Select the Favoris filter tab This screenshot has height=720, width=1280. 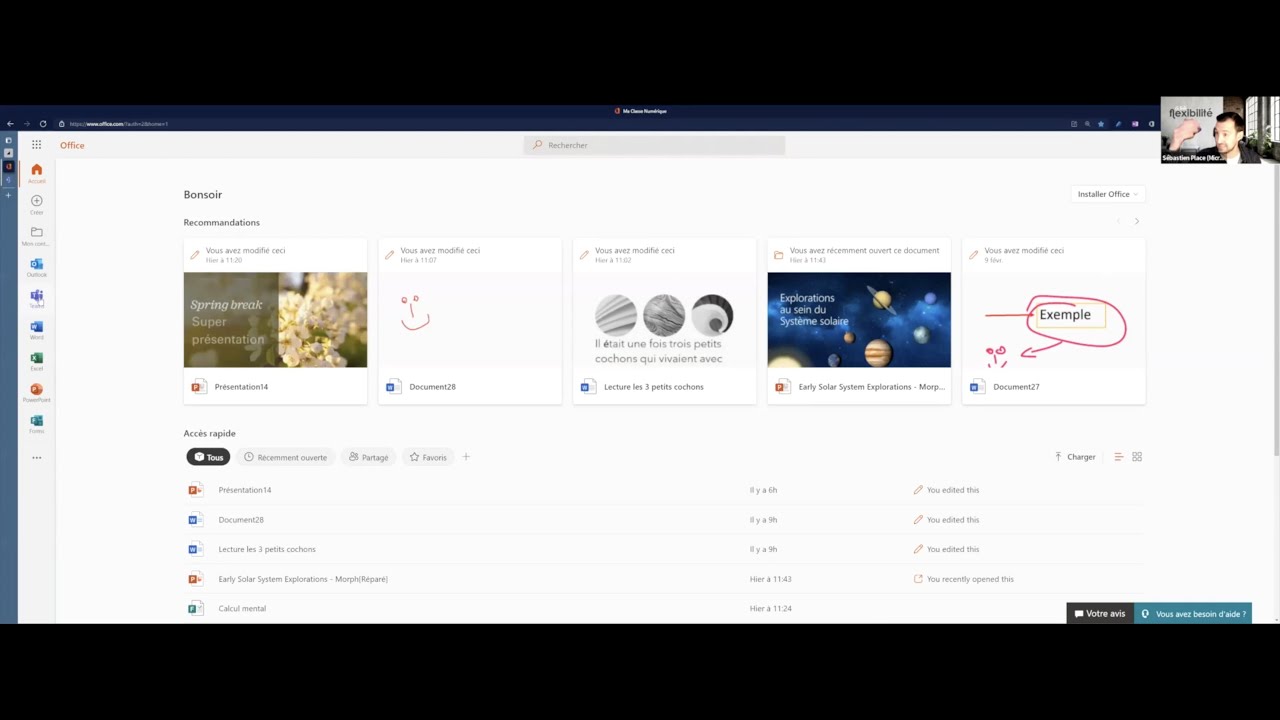click(428, 457)
